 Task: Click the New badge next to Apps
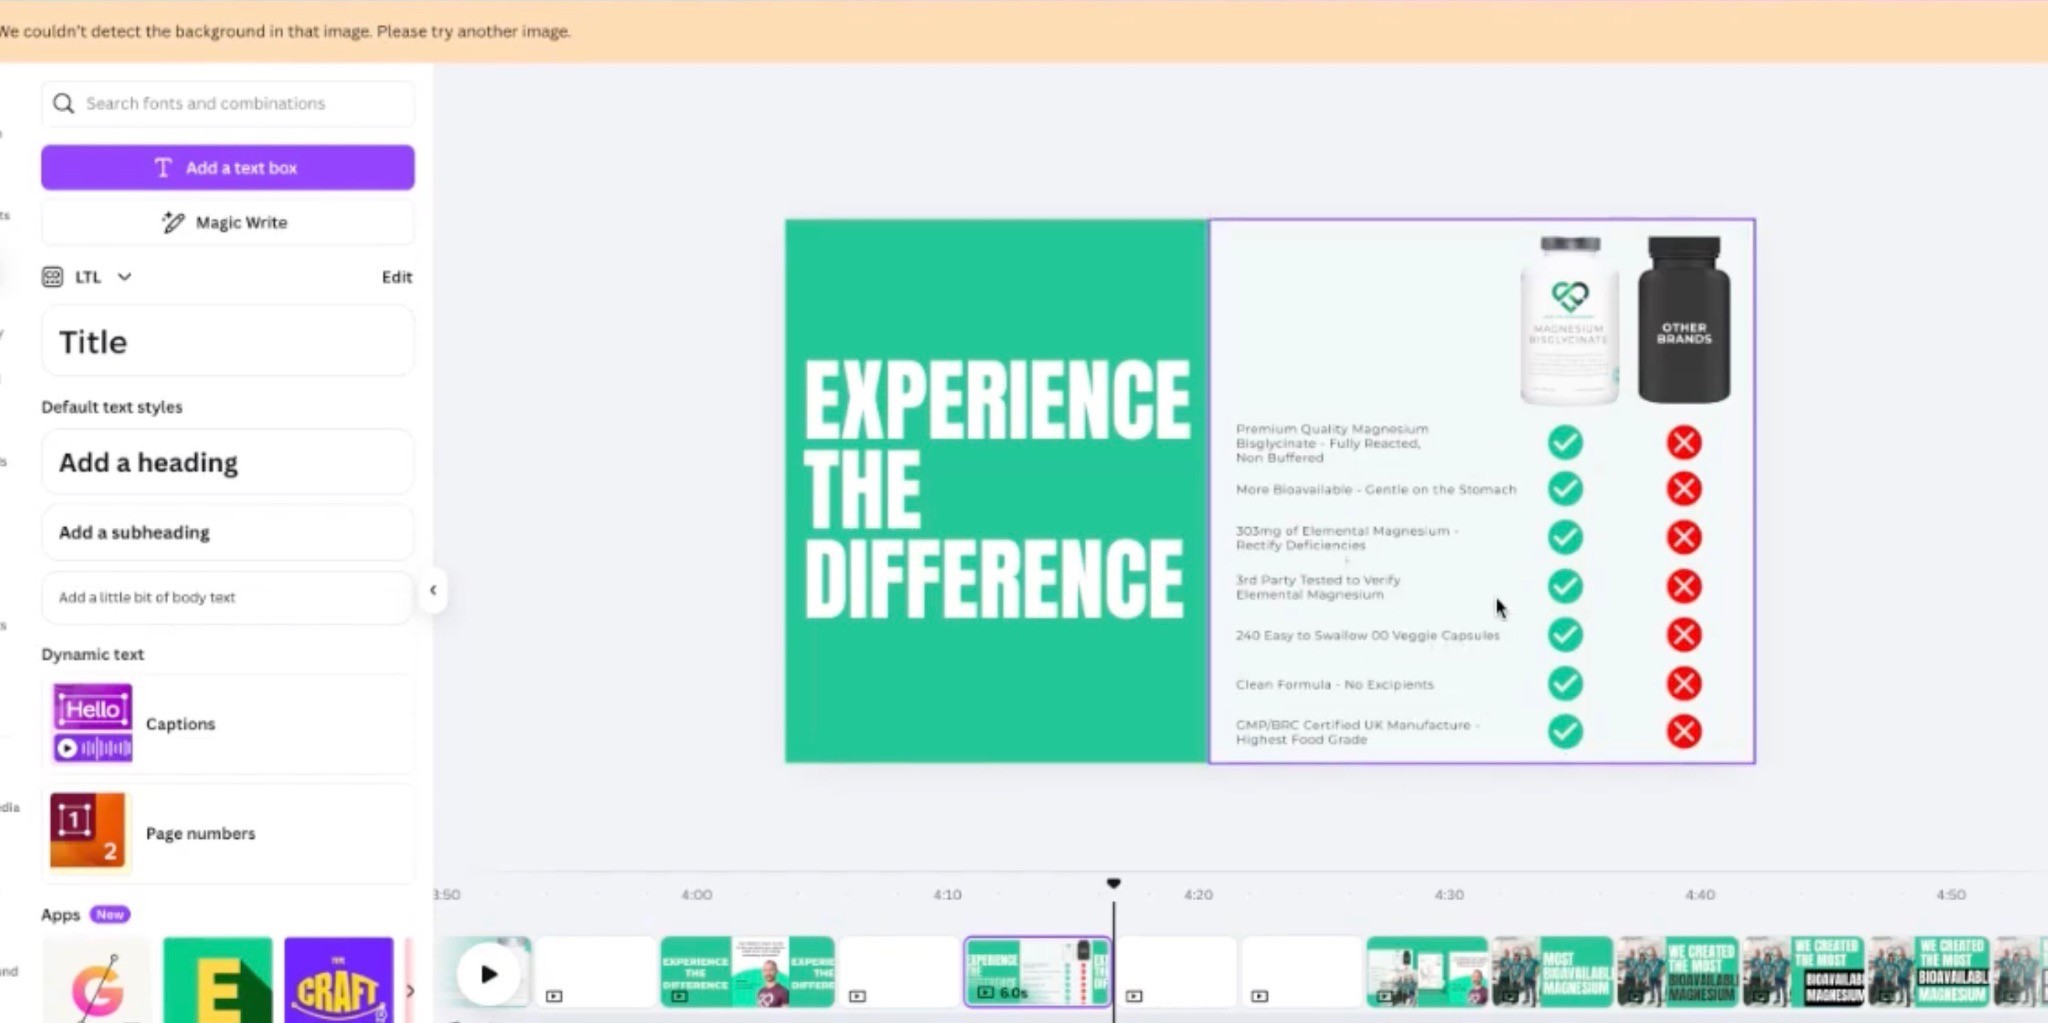coord(110,914)
